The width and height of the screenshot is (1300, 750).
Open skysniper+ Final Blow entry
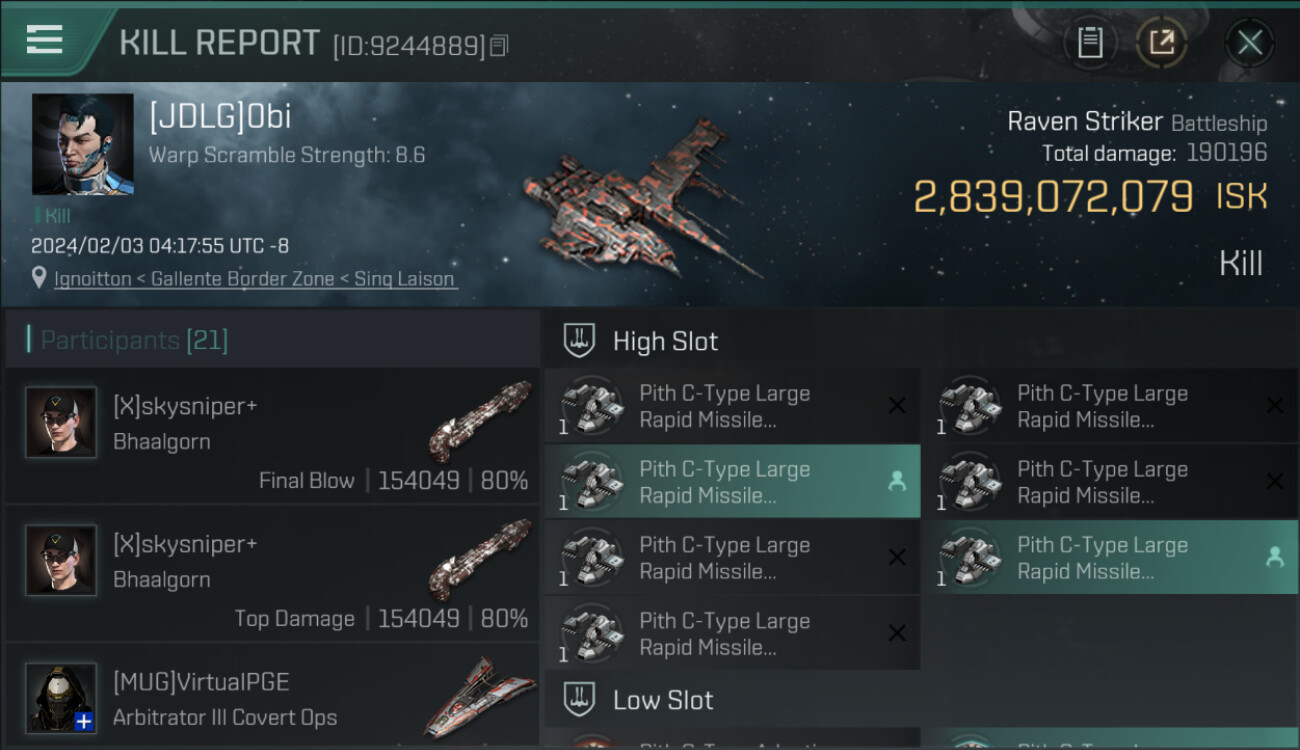point(272,435)
